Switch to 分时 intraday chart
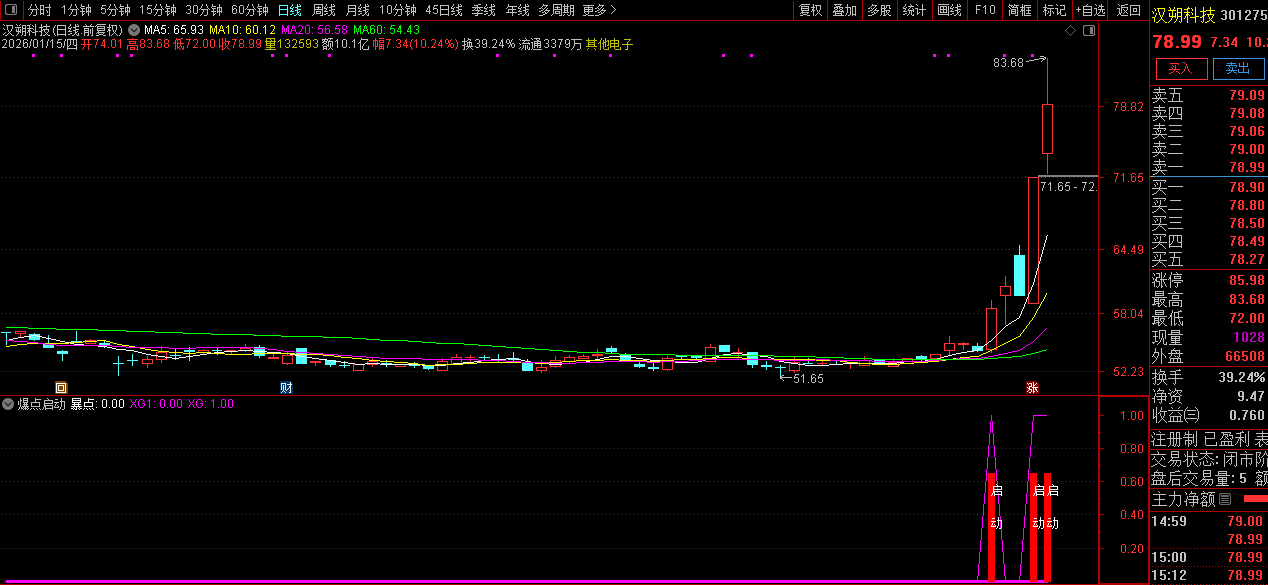Screen dimensions: 1268x585 40,10
